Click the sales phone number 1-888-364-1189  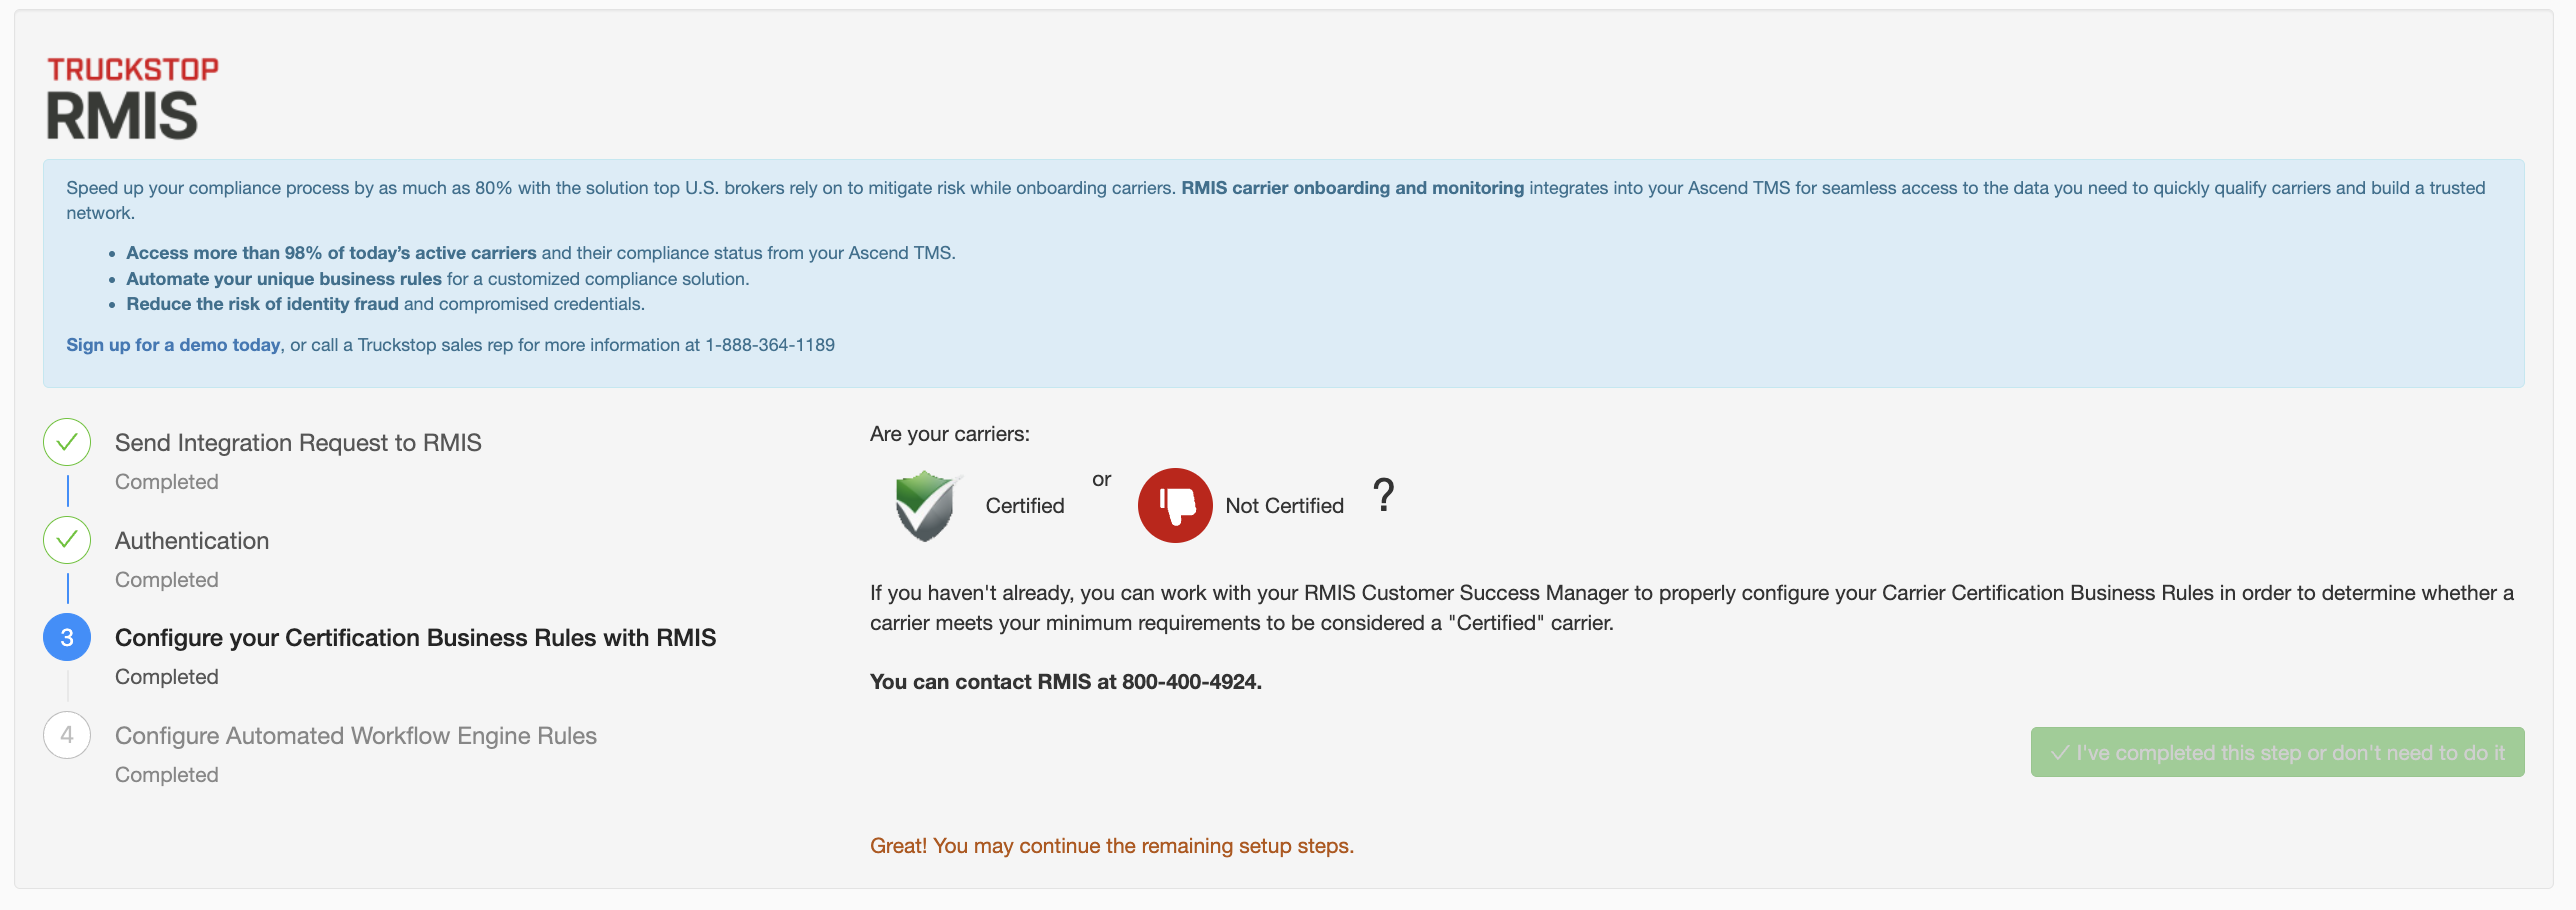pyautogui.click(x=770, y=345)
